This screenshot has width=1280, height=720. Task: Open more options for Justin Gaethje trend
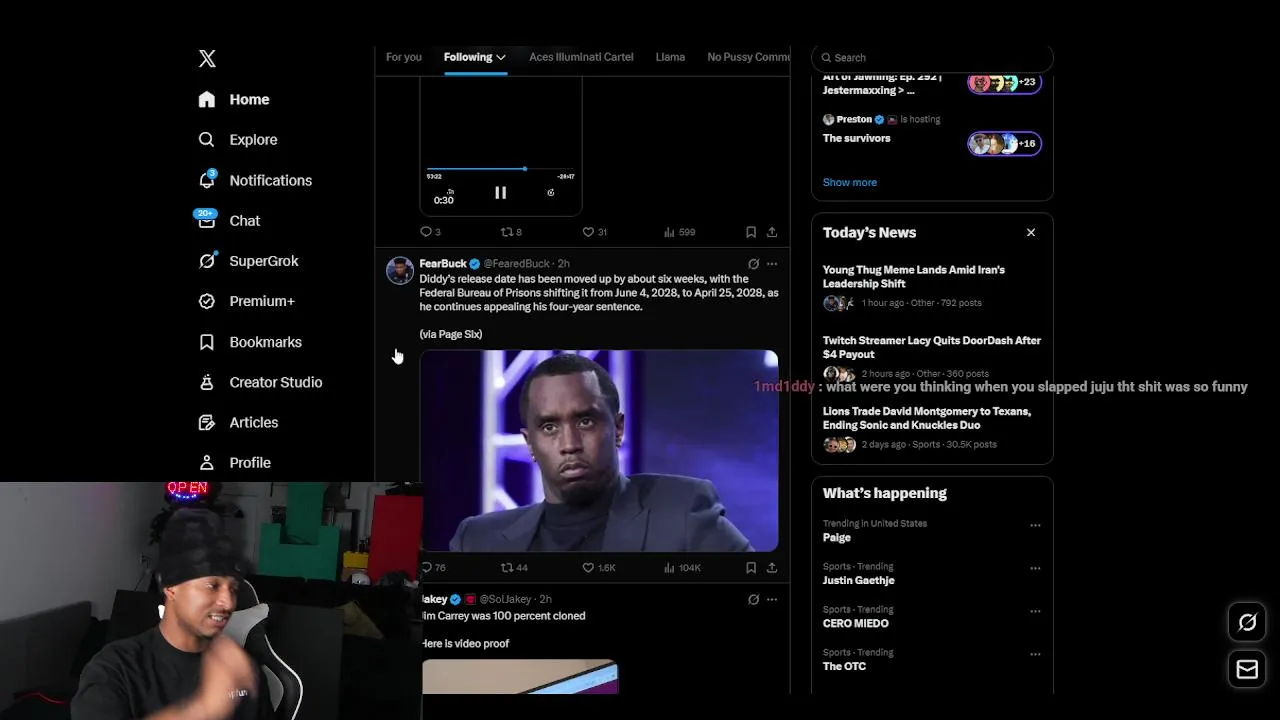pyautogui.click(x=1035, y=568)
